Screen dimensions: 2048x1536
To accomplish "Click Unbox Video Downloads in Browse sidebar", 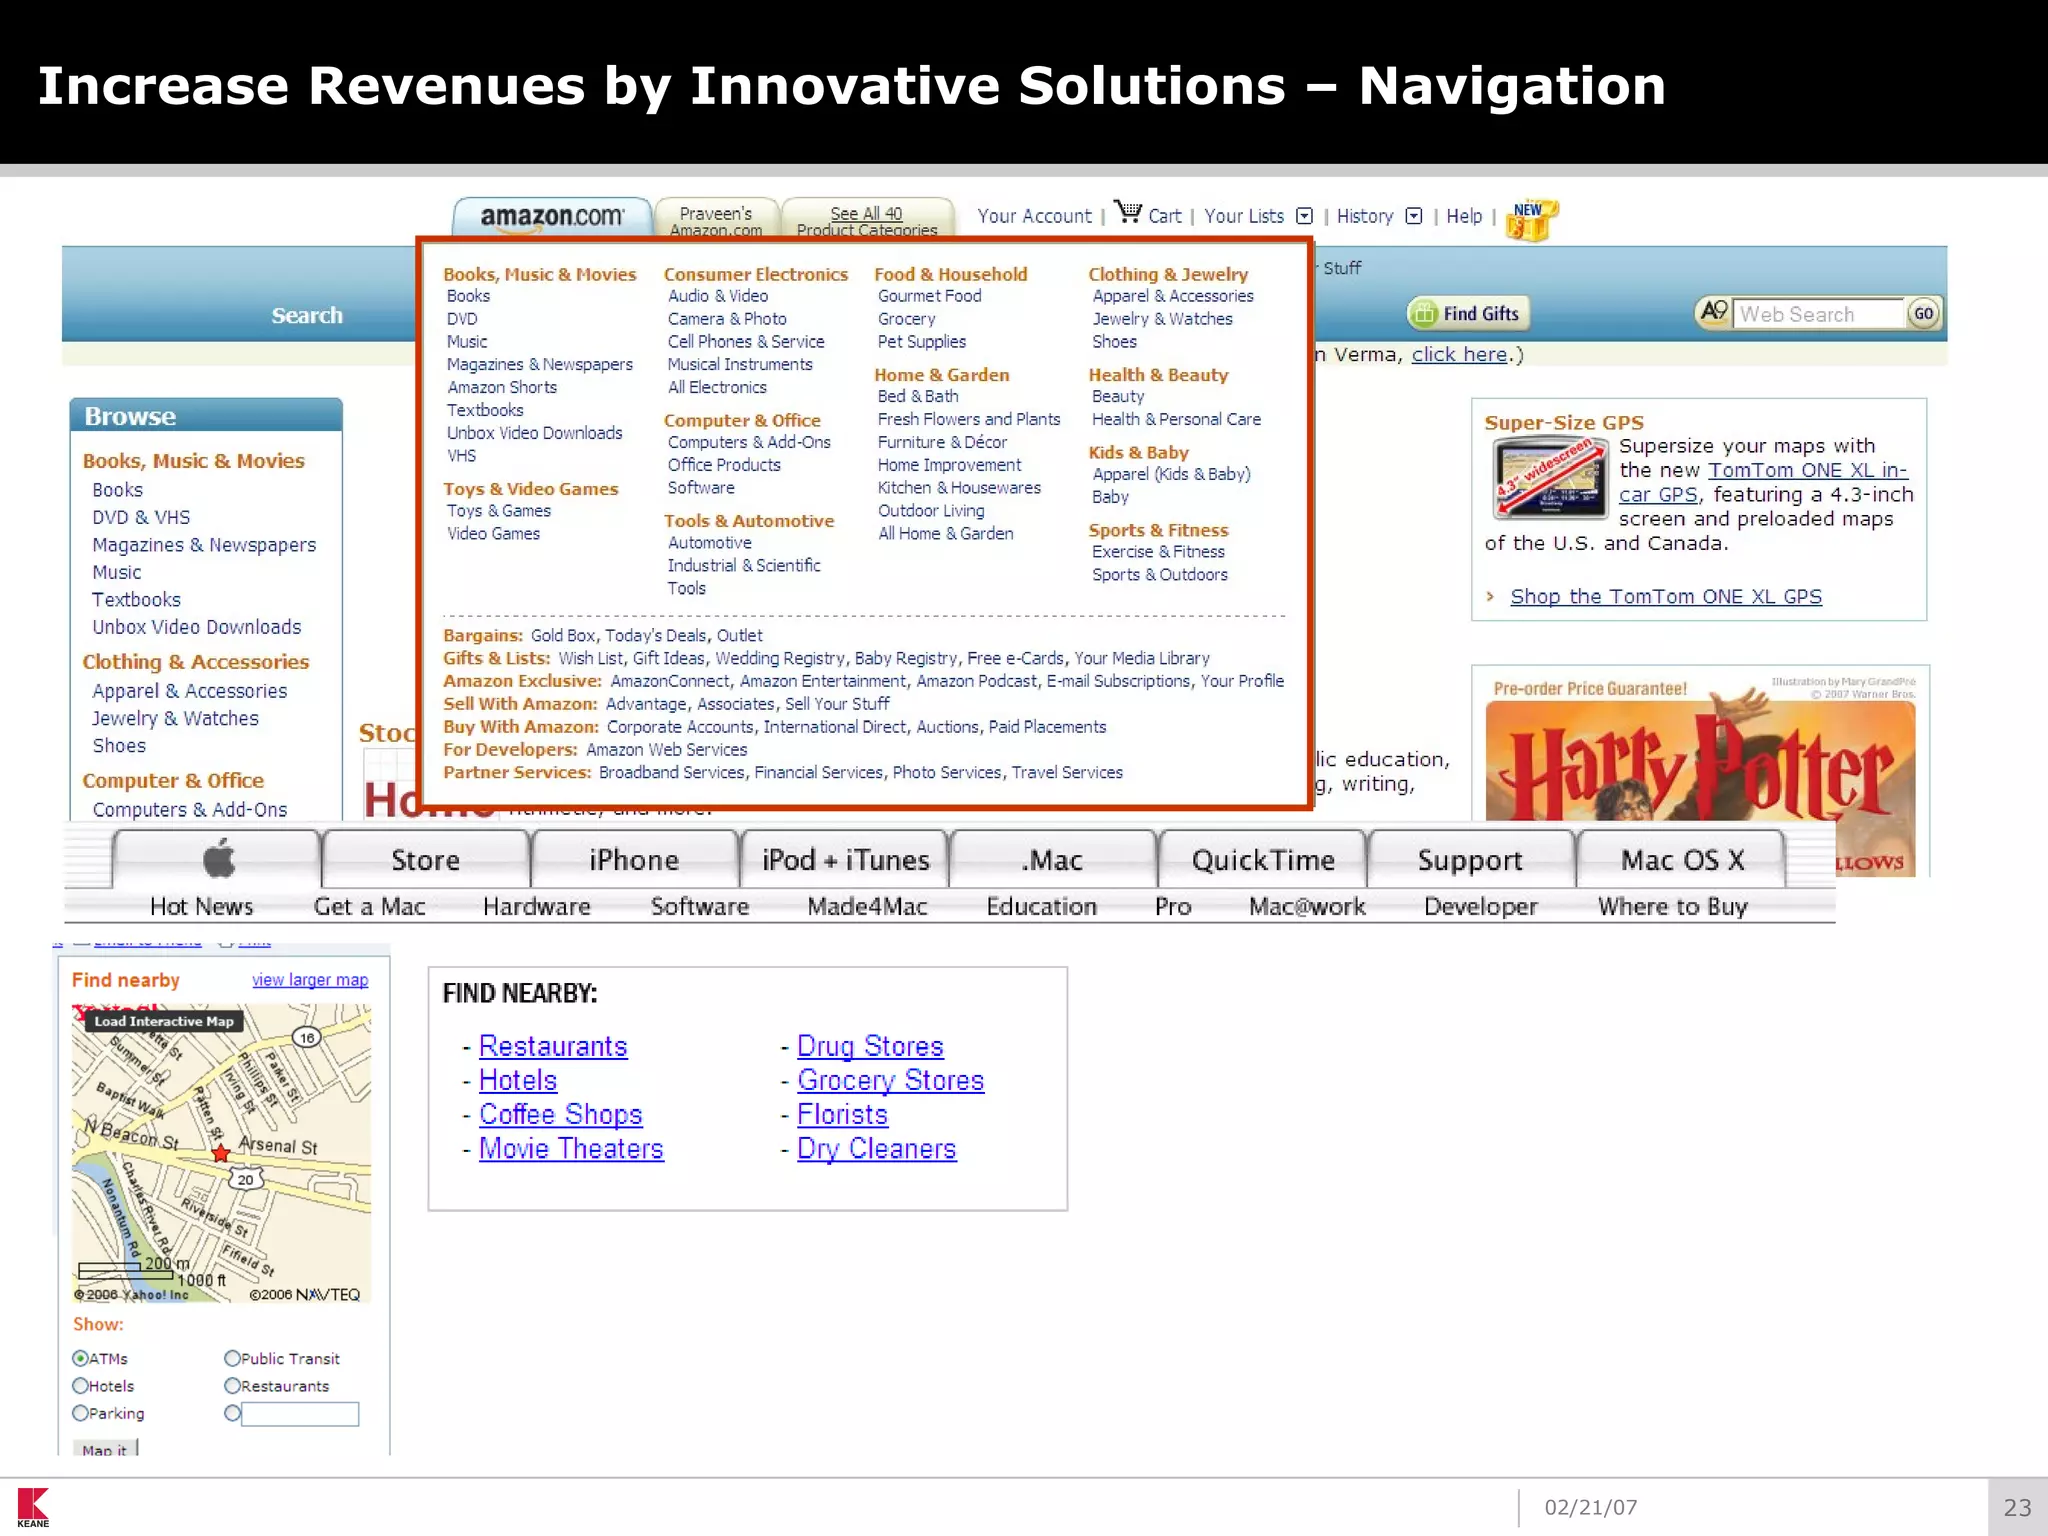I will pyautogui.click(x=197, y=627).
